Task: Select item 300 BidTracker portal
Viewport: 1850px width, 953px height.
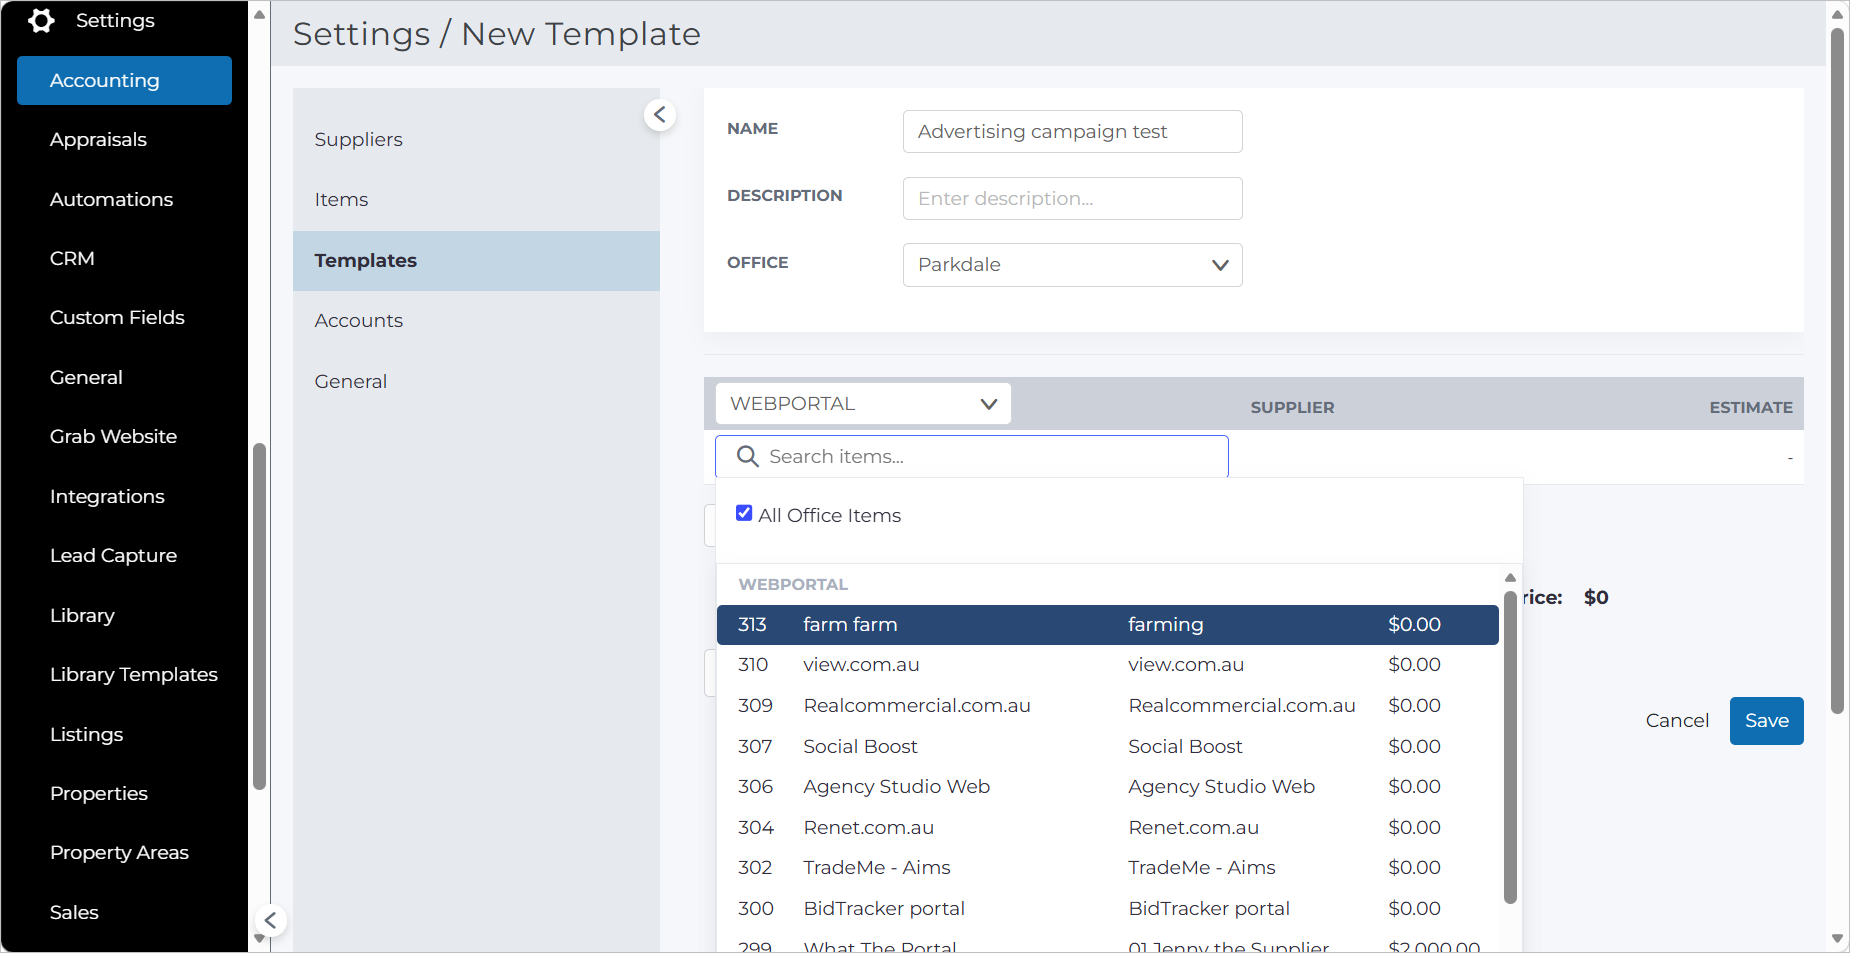Action: click(x=1107, y=908)
